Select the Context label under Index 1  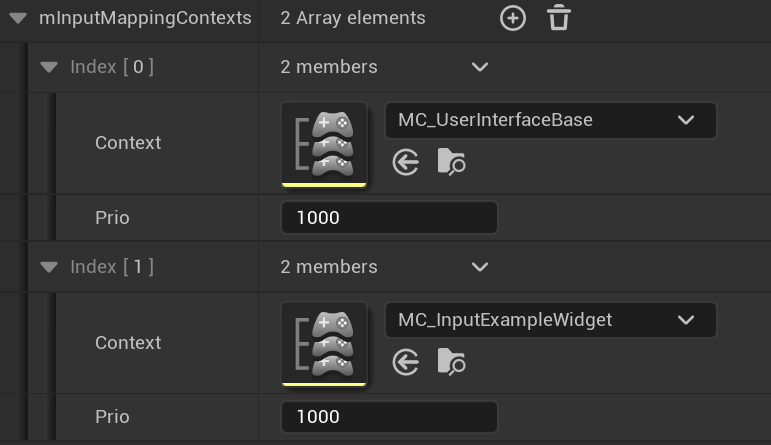128,343
